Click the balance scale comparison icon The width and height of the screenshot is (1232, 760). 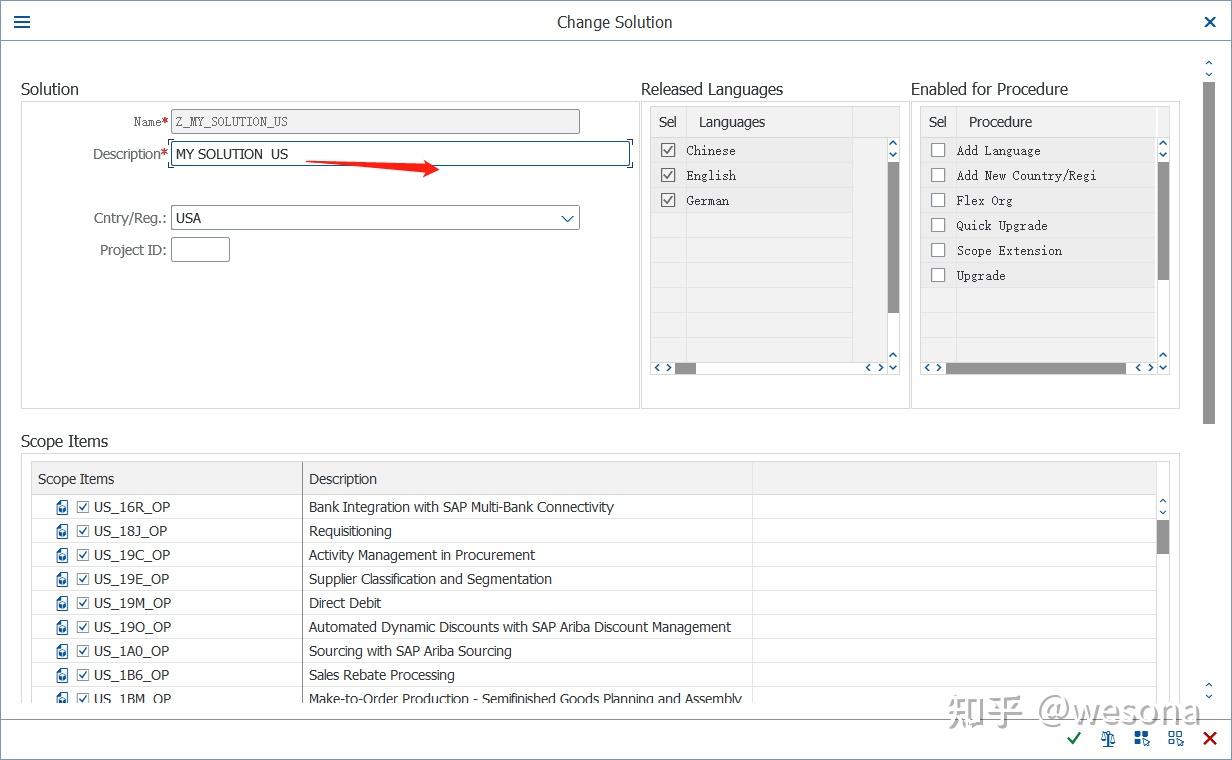1107,738
